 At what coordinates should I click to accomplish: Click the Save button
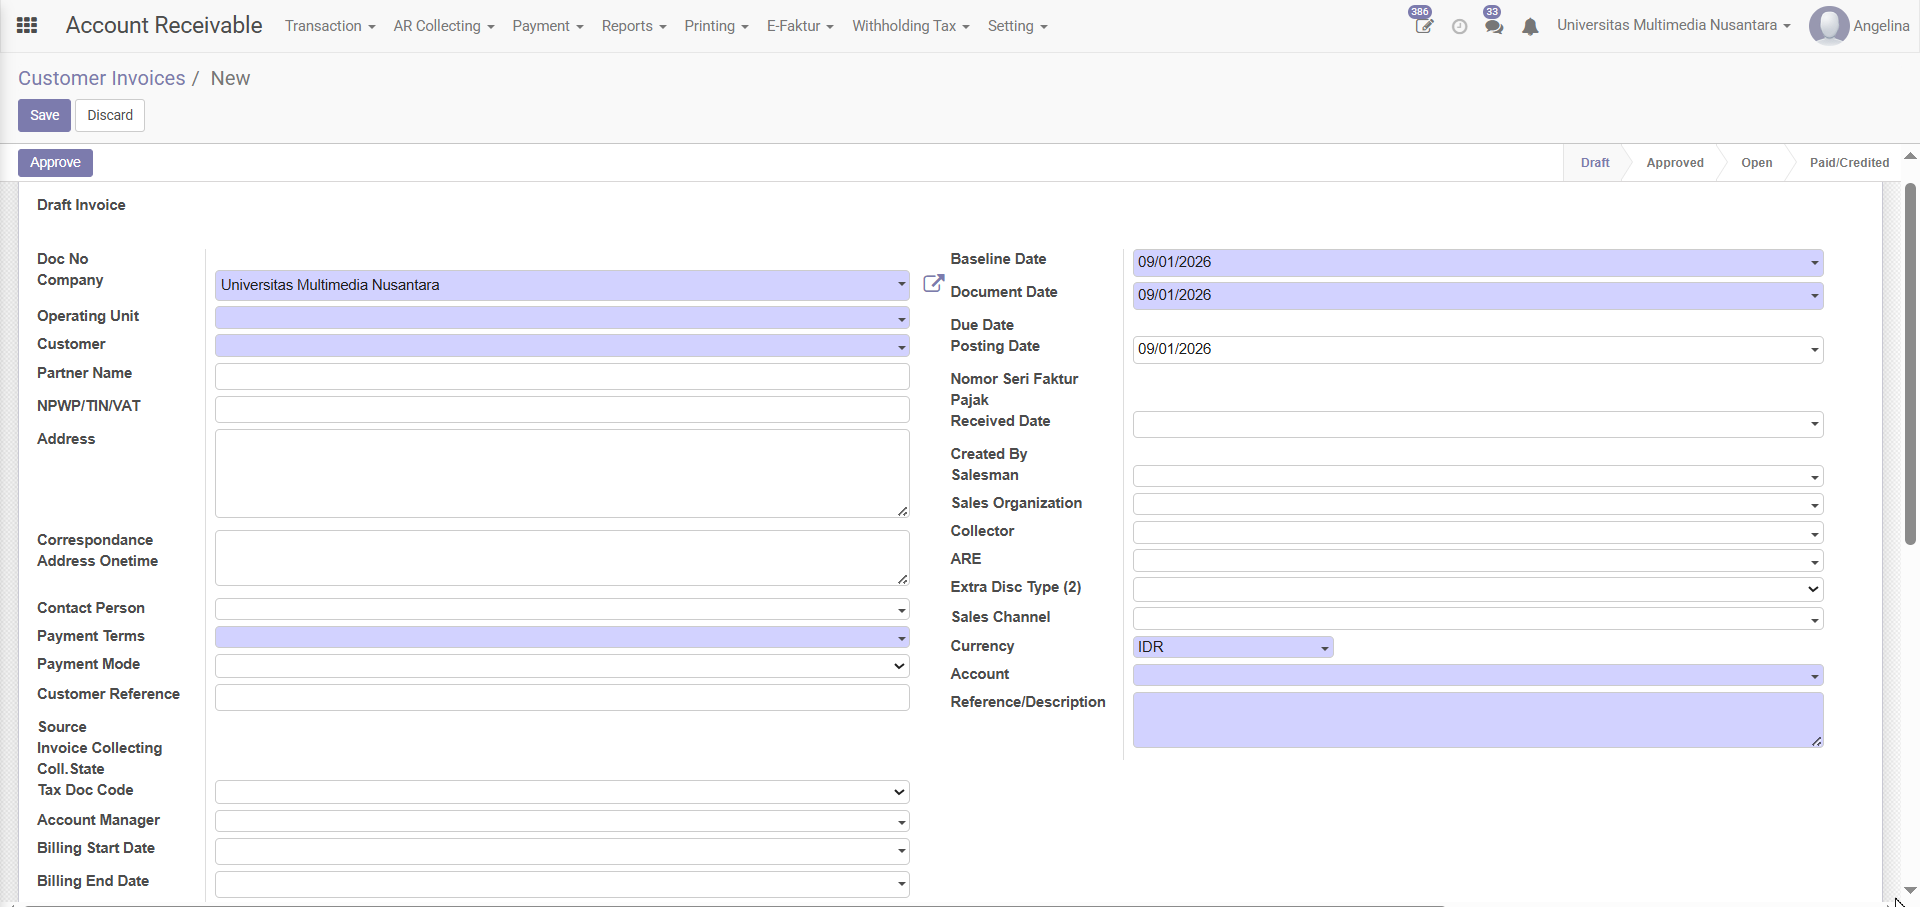coord(44,115)
